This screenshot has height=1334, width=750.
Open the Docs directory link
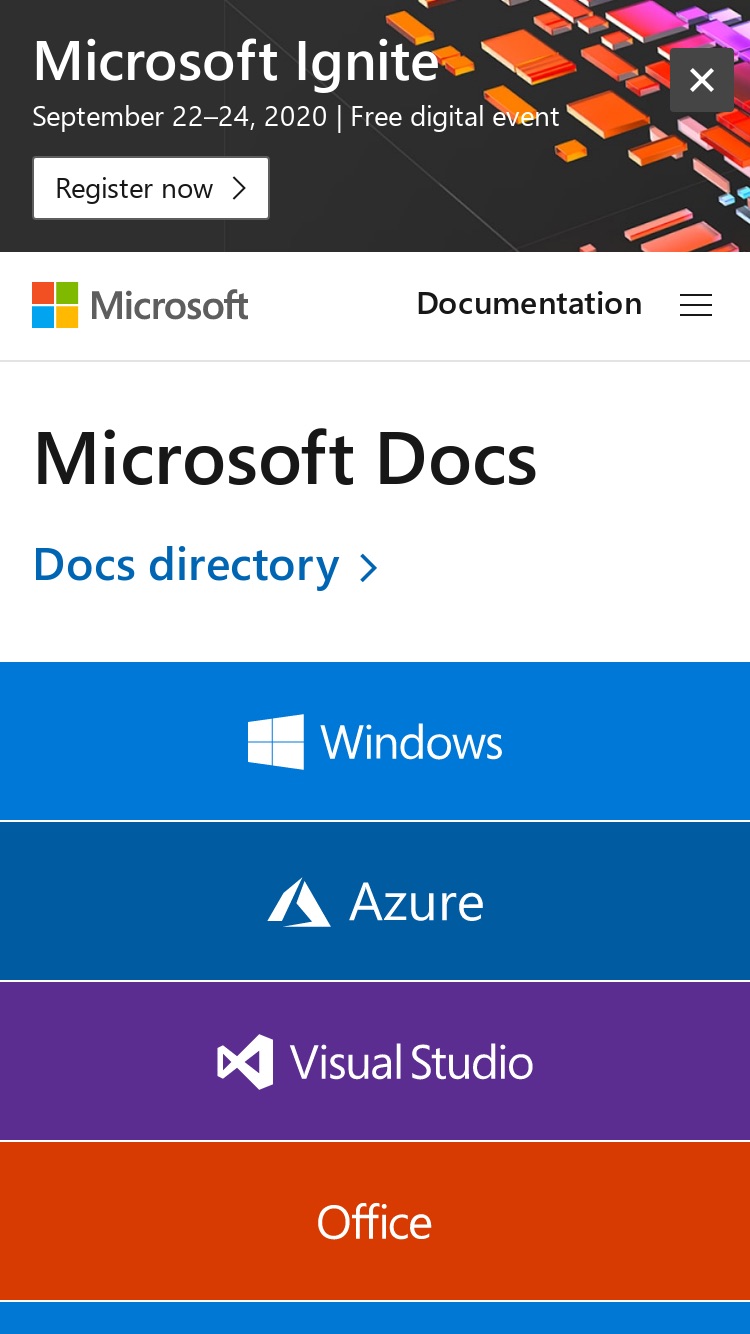206,566
